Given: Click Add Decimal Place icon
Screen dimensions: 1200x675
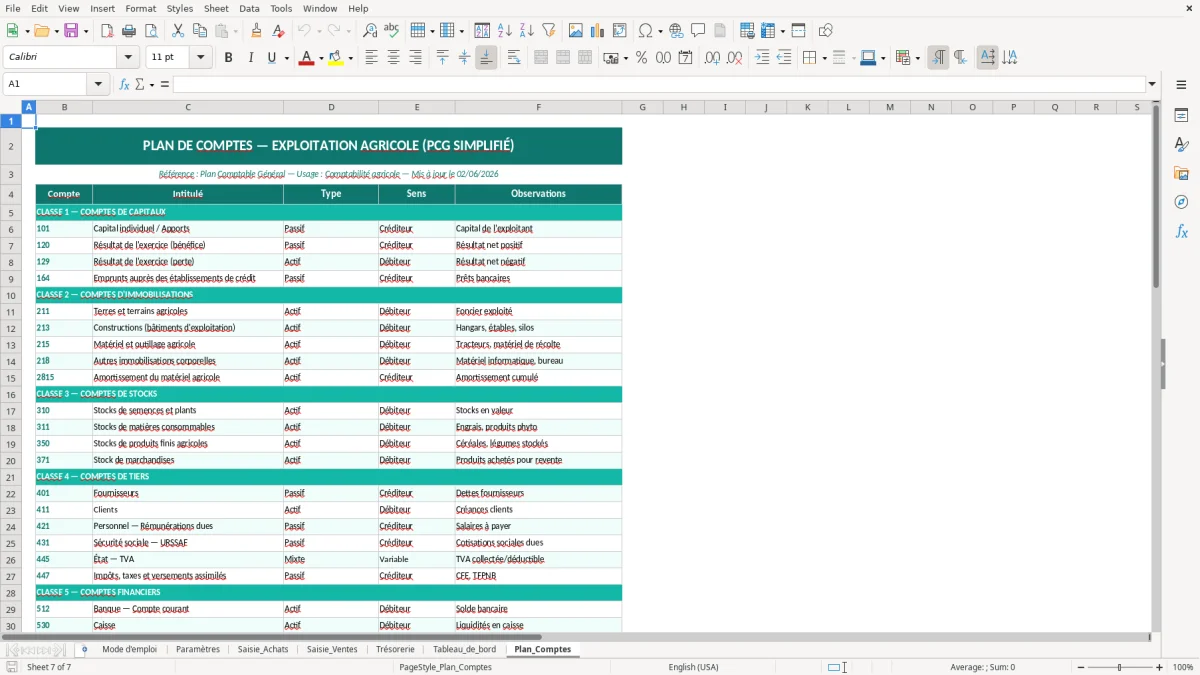Looking at the screenshot, I should 712,58.
